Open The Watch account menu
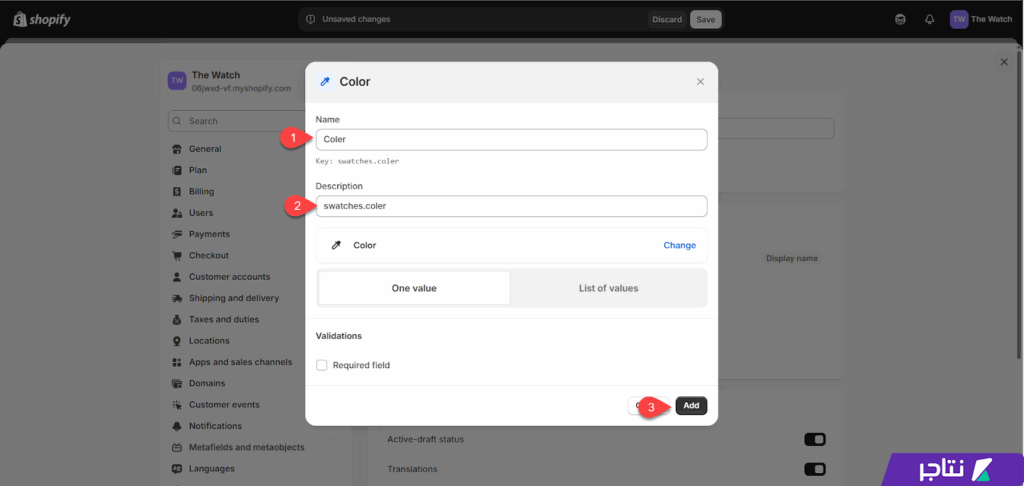Viewport: 1024px width, 486px height. point(980,19)
